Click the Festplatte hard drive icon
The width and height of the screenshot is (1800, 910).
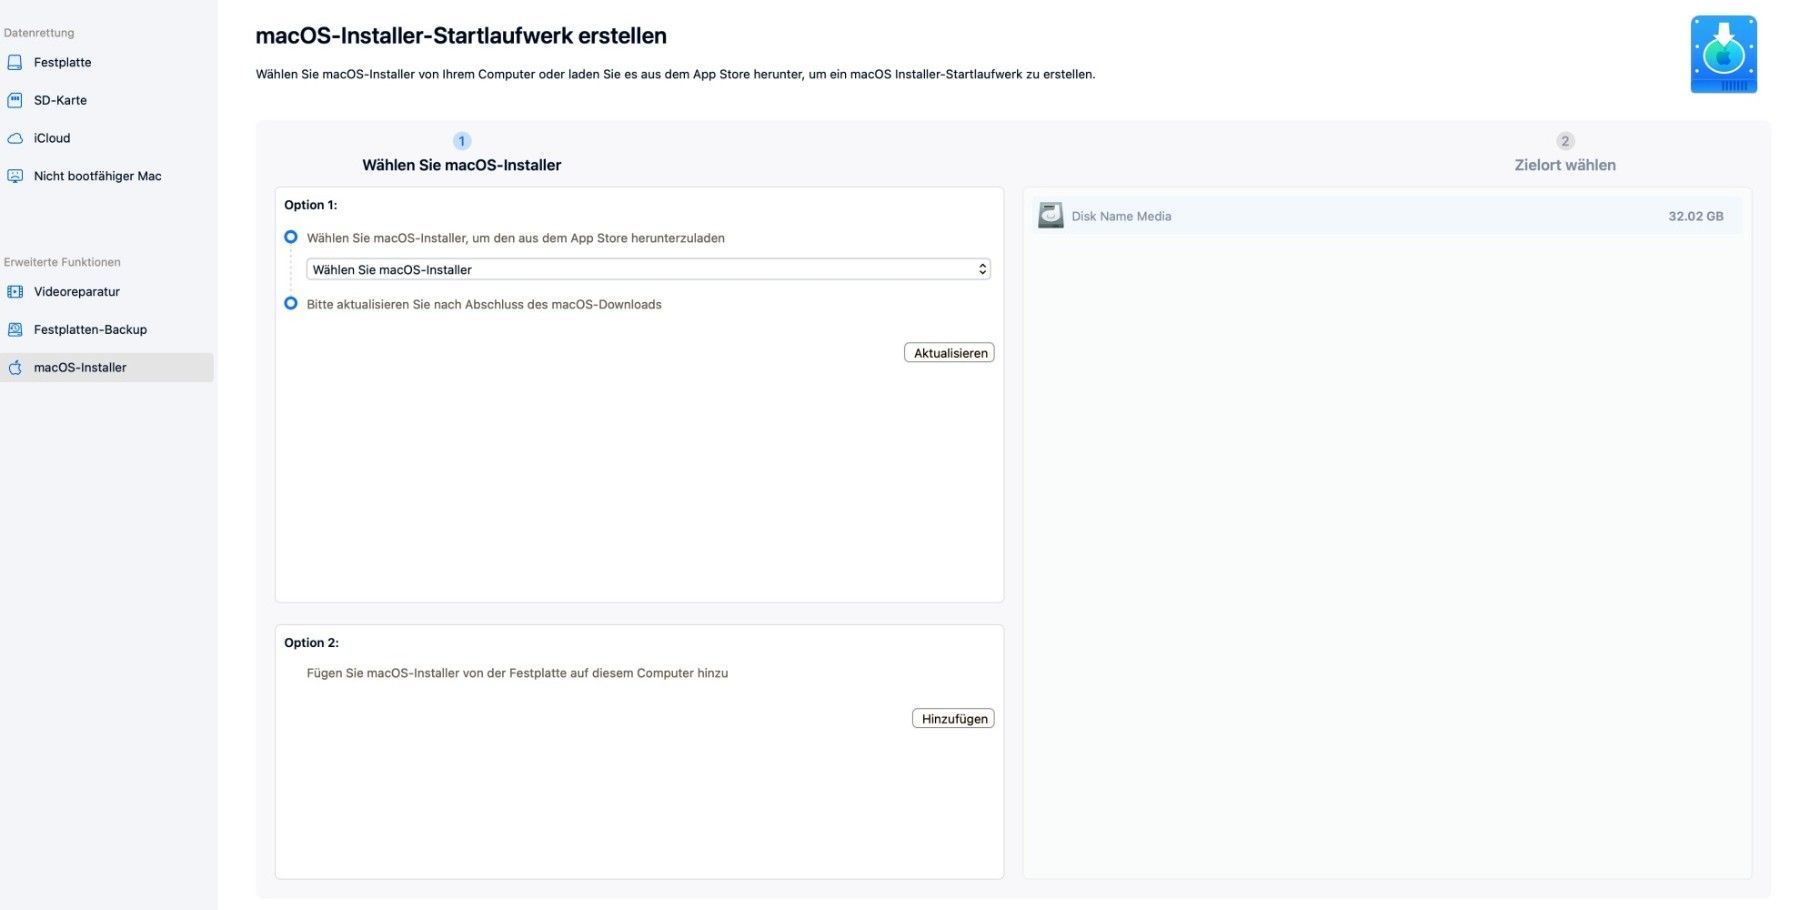click(x=15, y=62)
